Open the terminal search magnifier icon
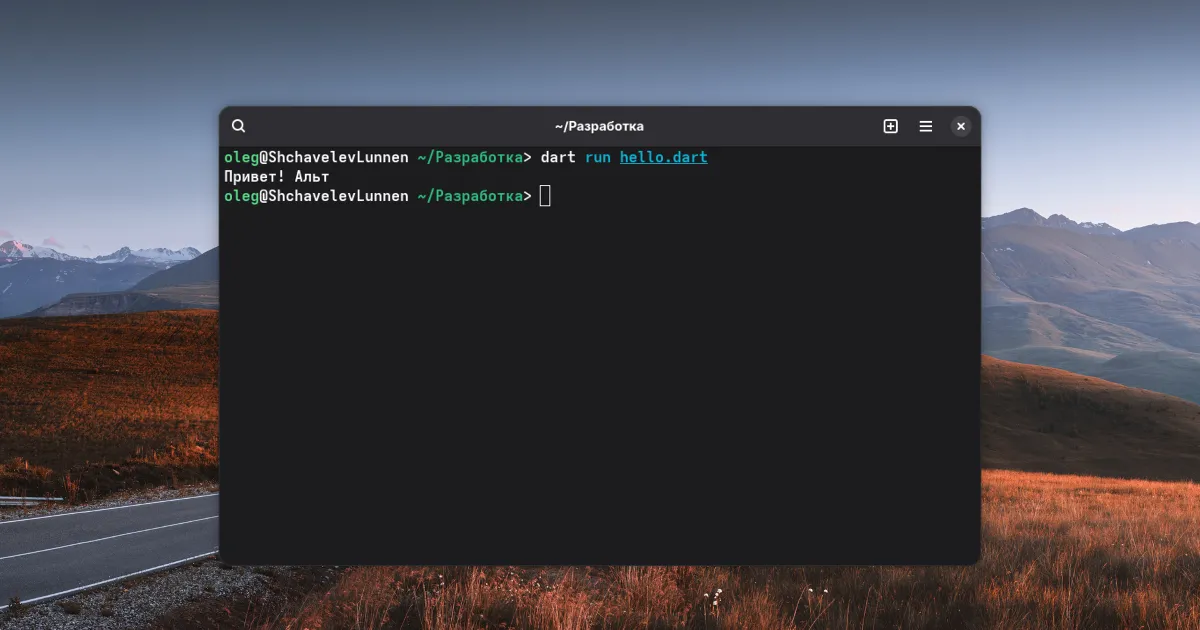 pyautogui.click(x=238, y=126)
